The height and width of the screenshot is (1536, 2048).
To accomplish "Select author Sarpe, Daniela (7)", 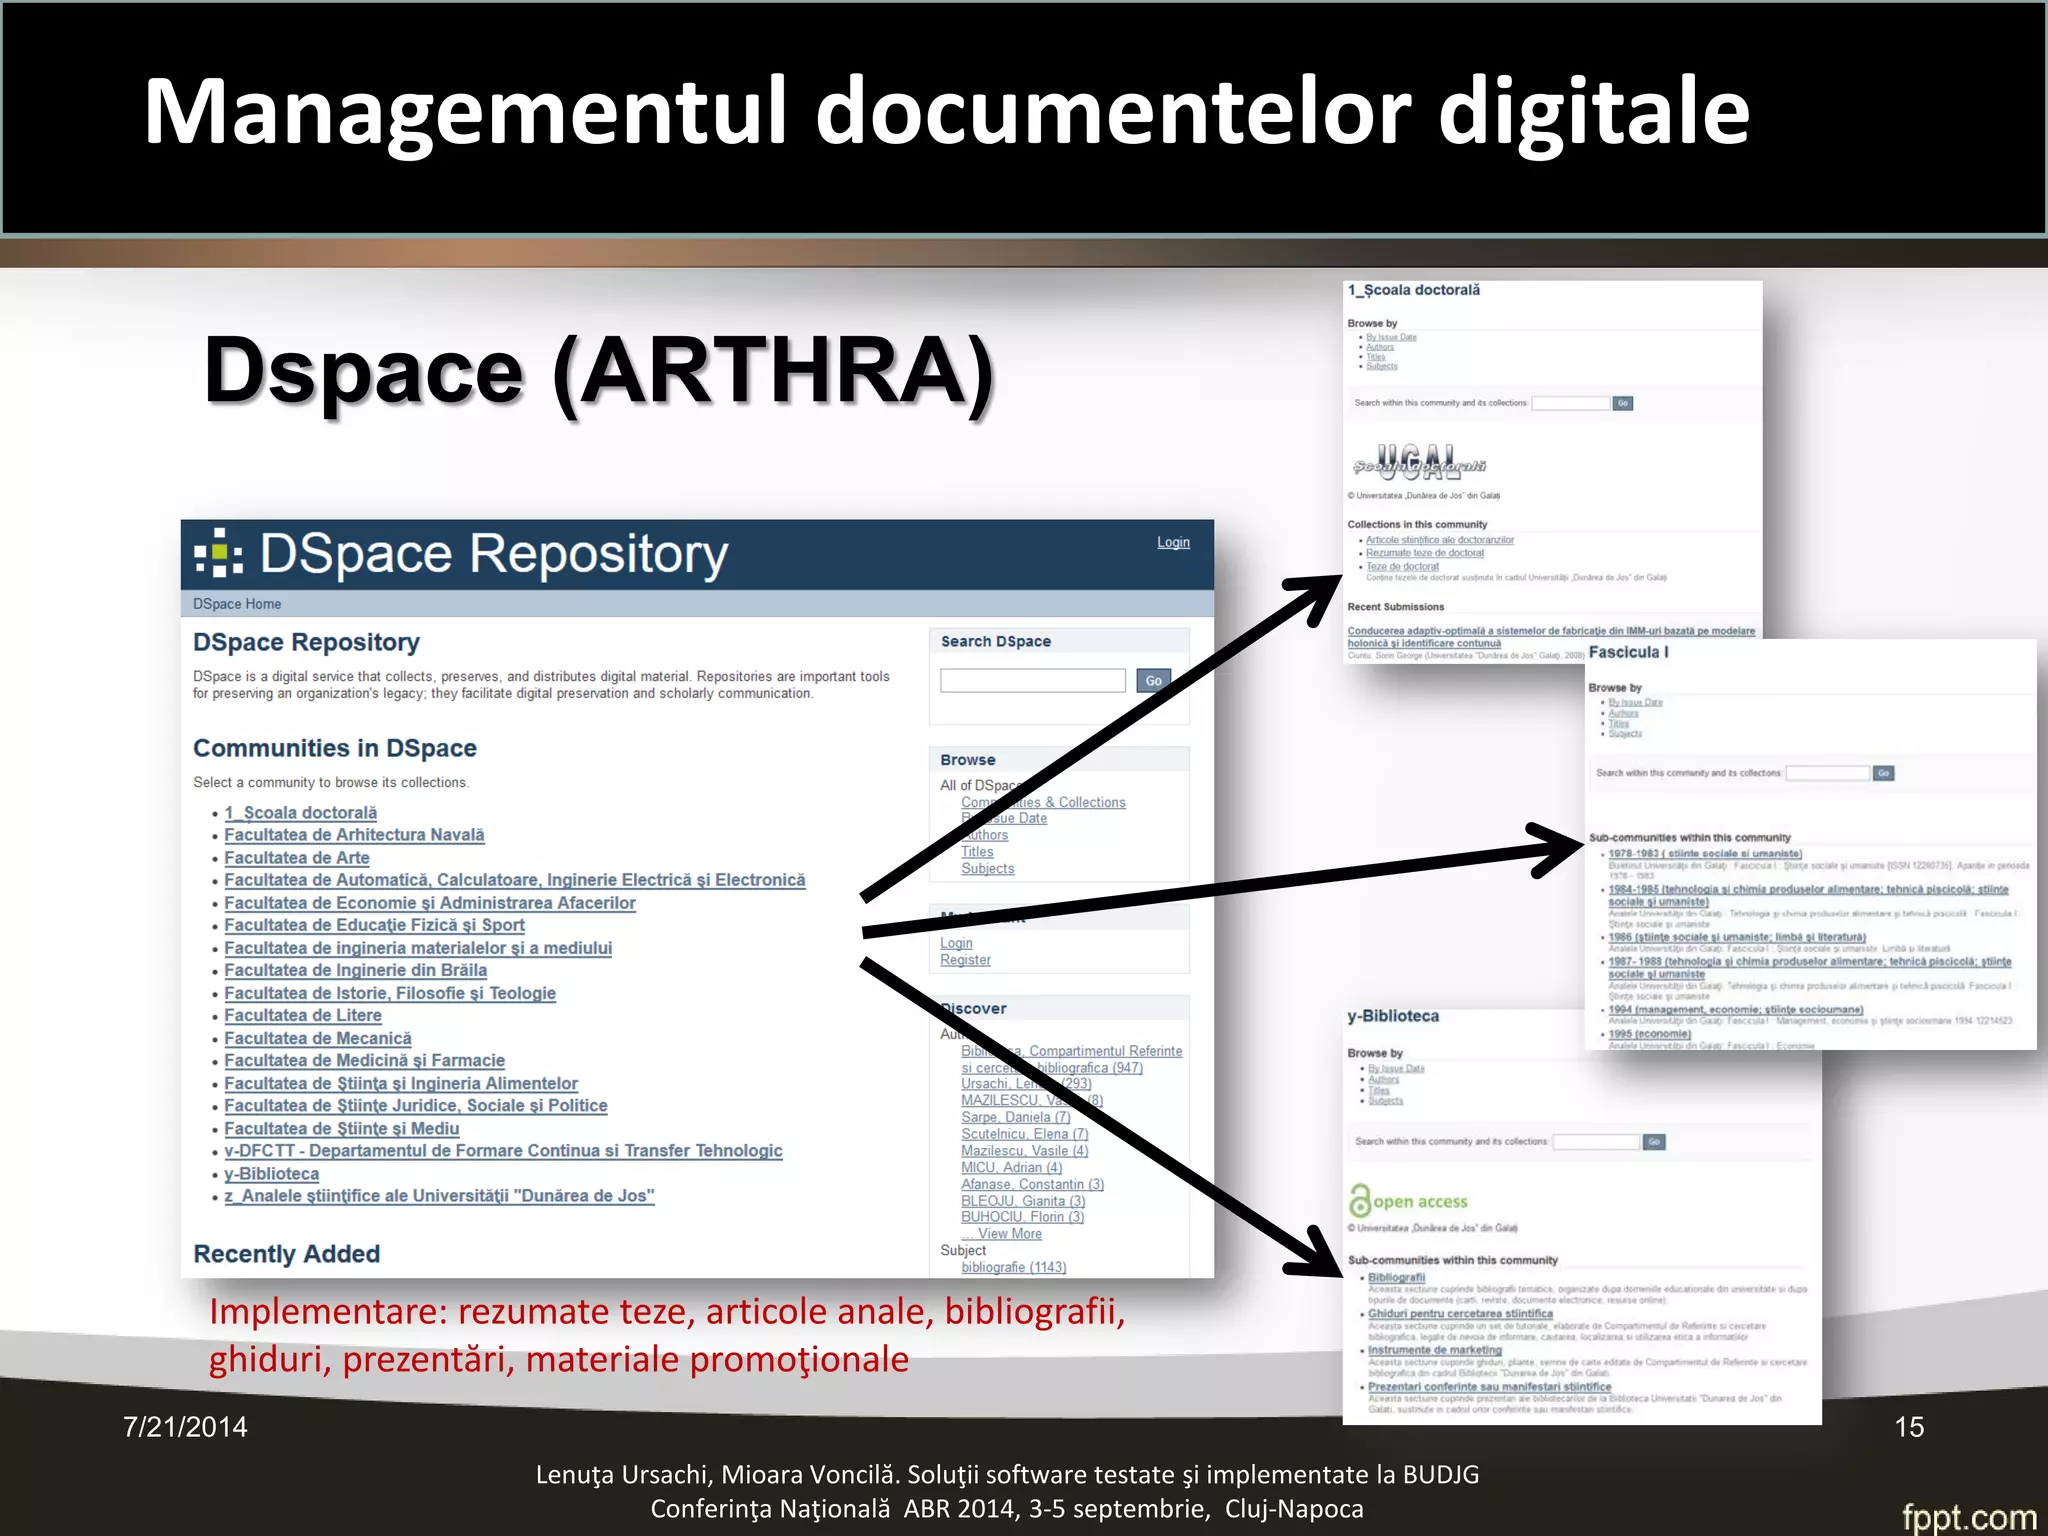I will [1016, 1117].
